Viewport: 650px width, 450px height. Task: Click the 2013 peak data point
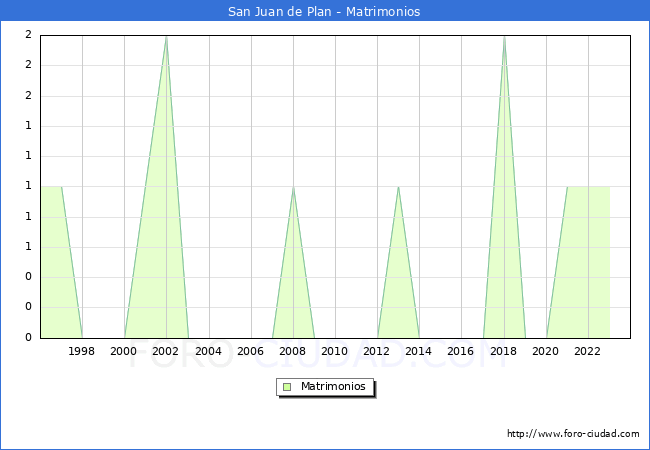click(x=398, y=187)
